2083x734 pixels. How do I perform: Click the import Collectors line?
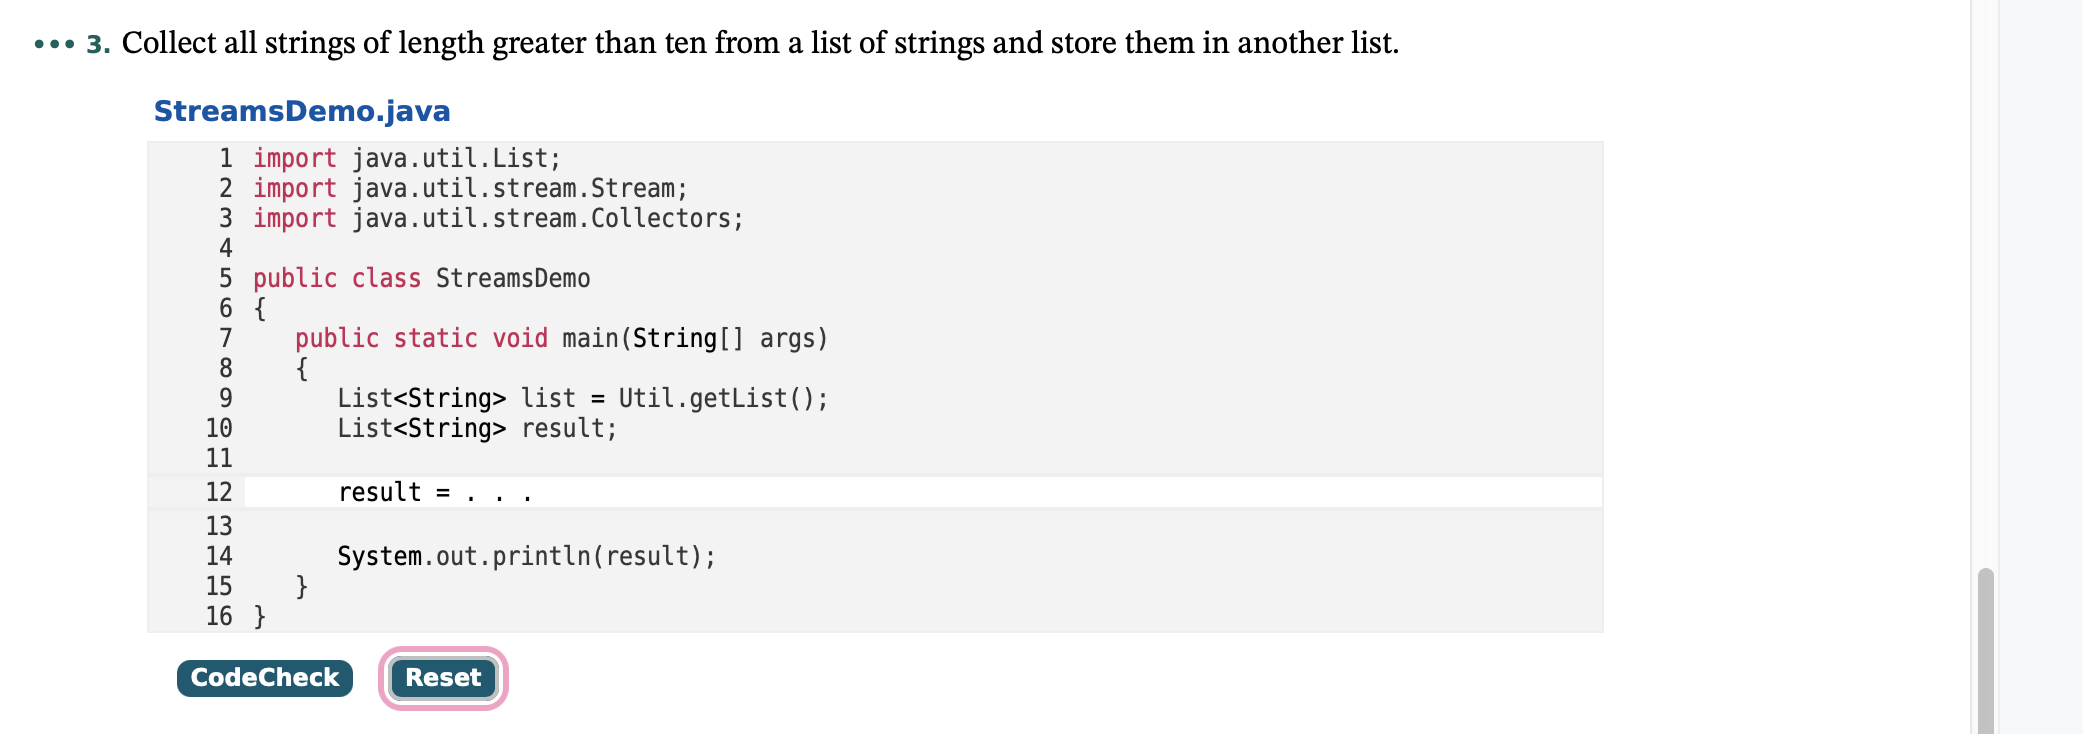tap(498, 219)
